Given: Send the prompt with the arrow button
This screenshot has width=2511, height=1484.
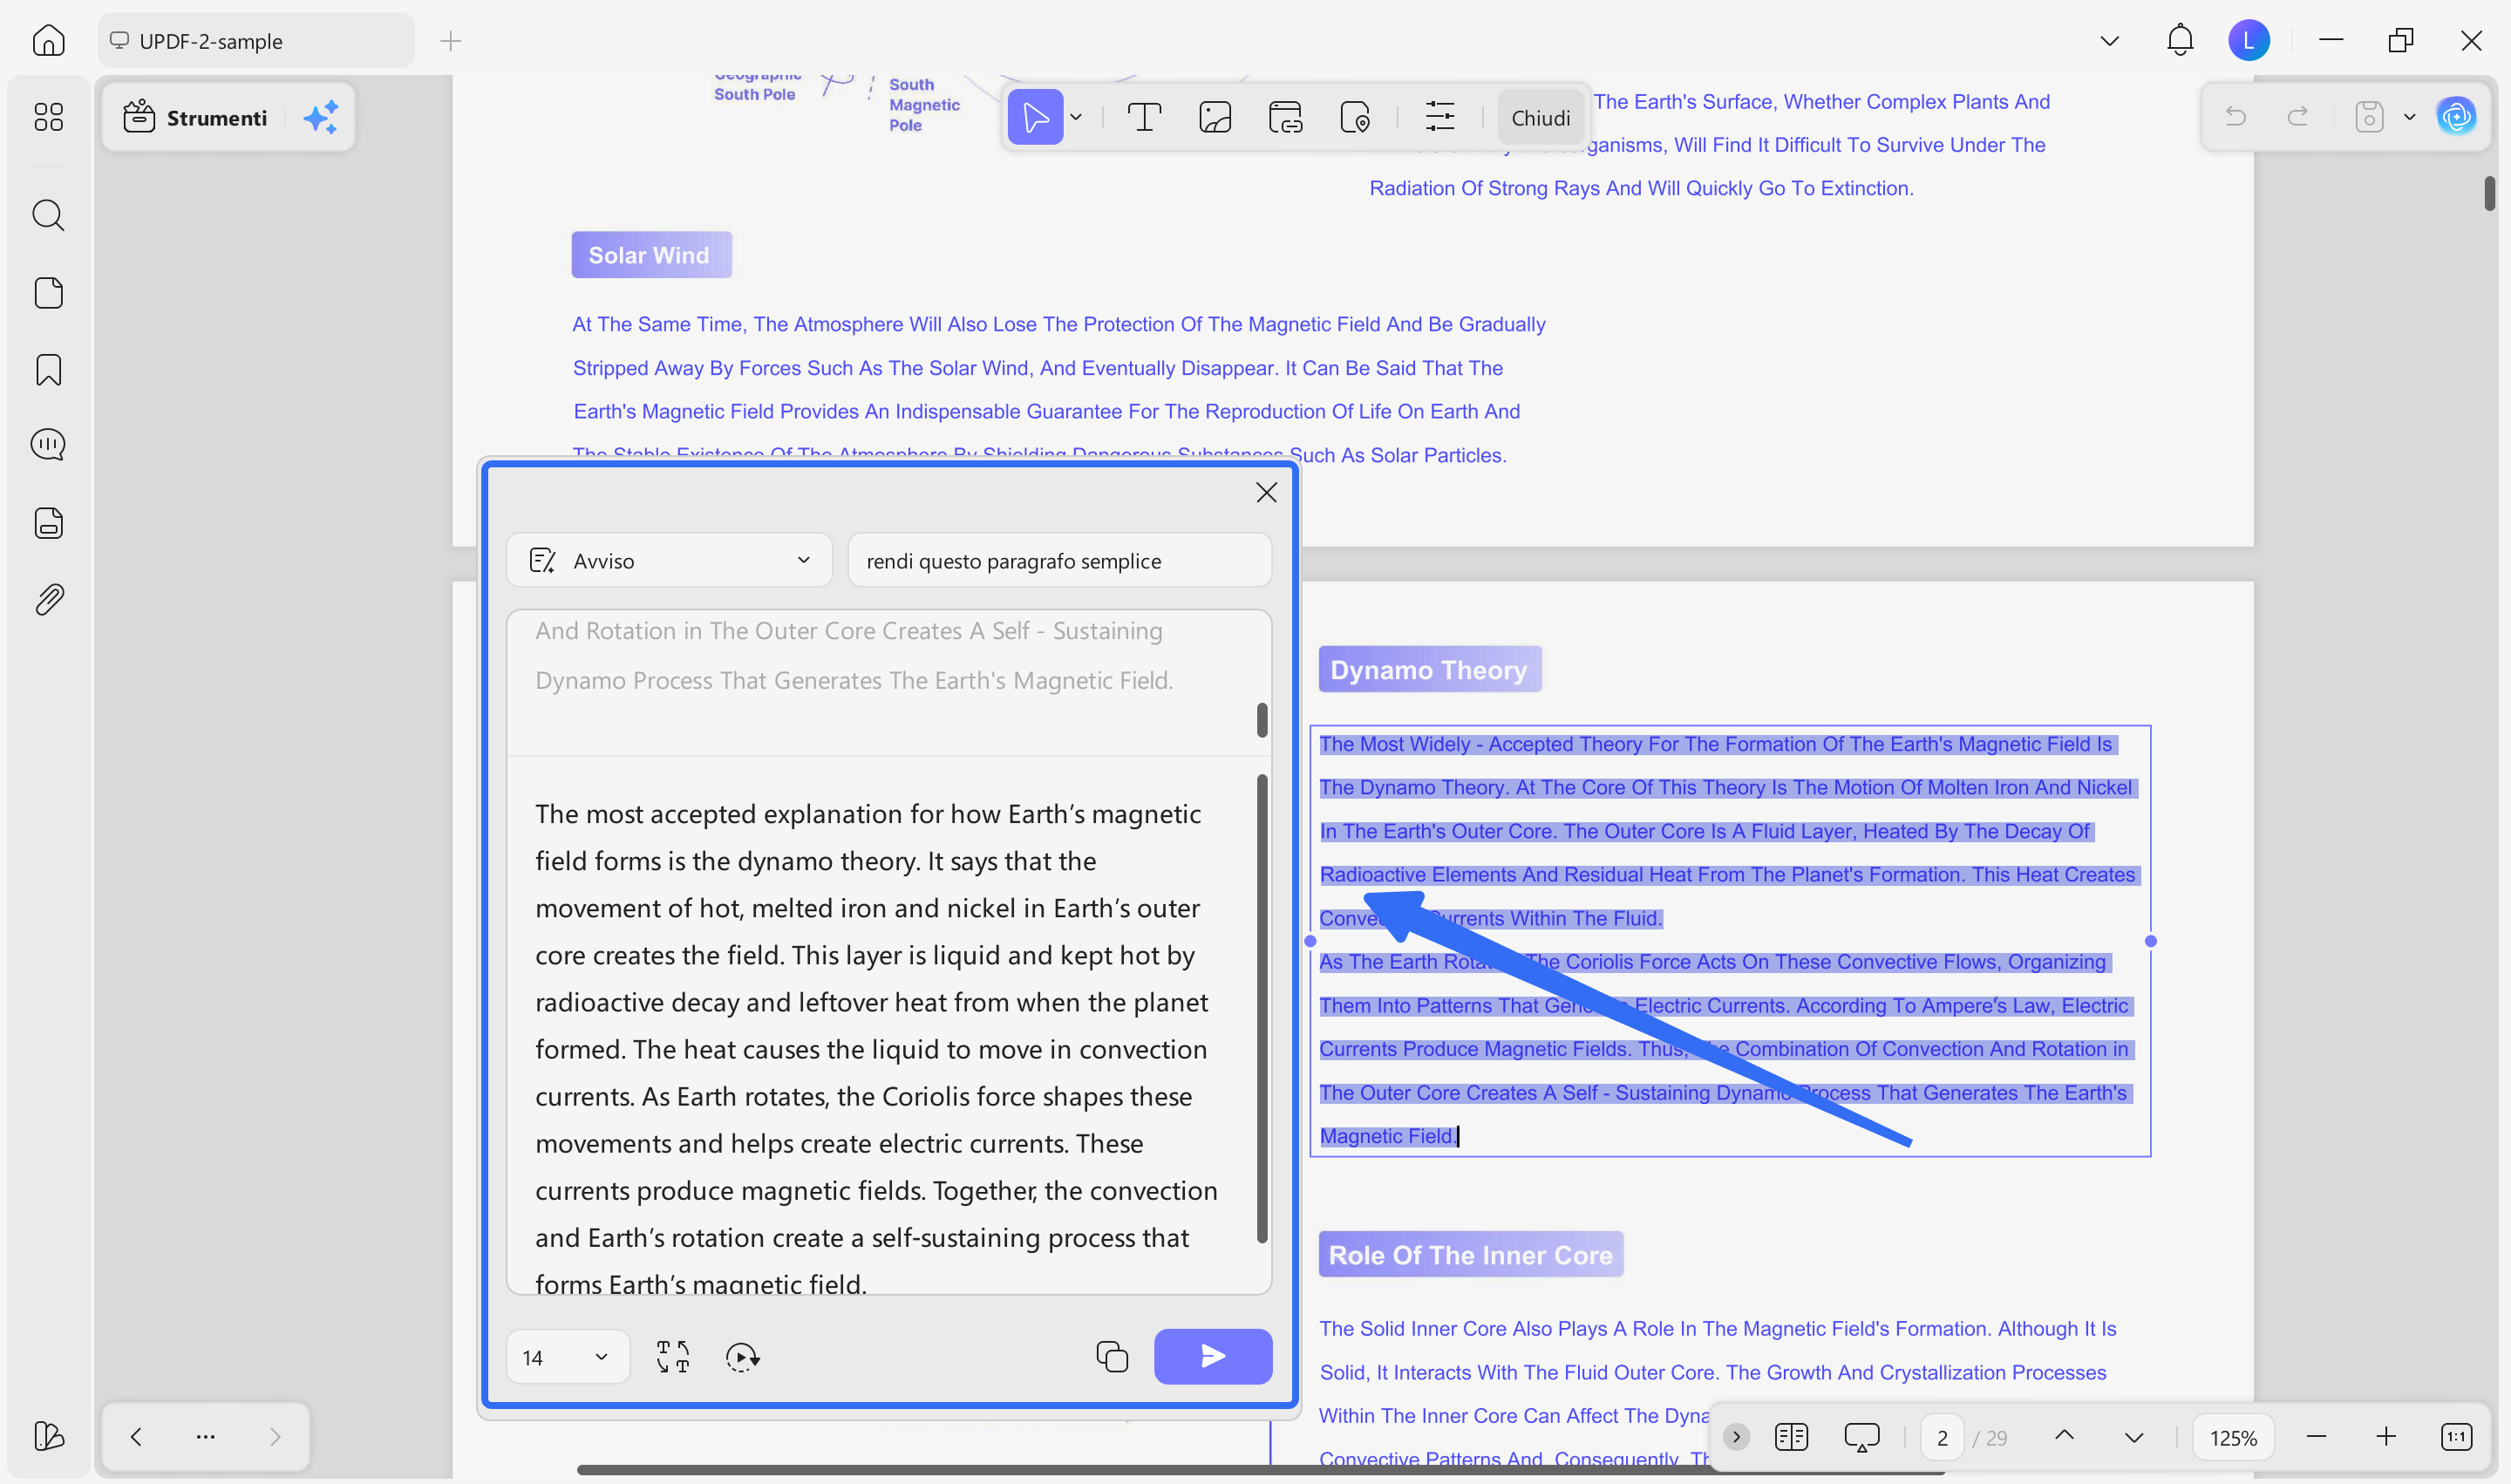Looking at the screenshot, I should pos(1213,1356).
